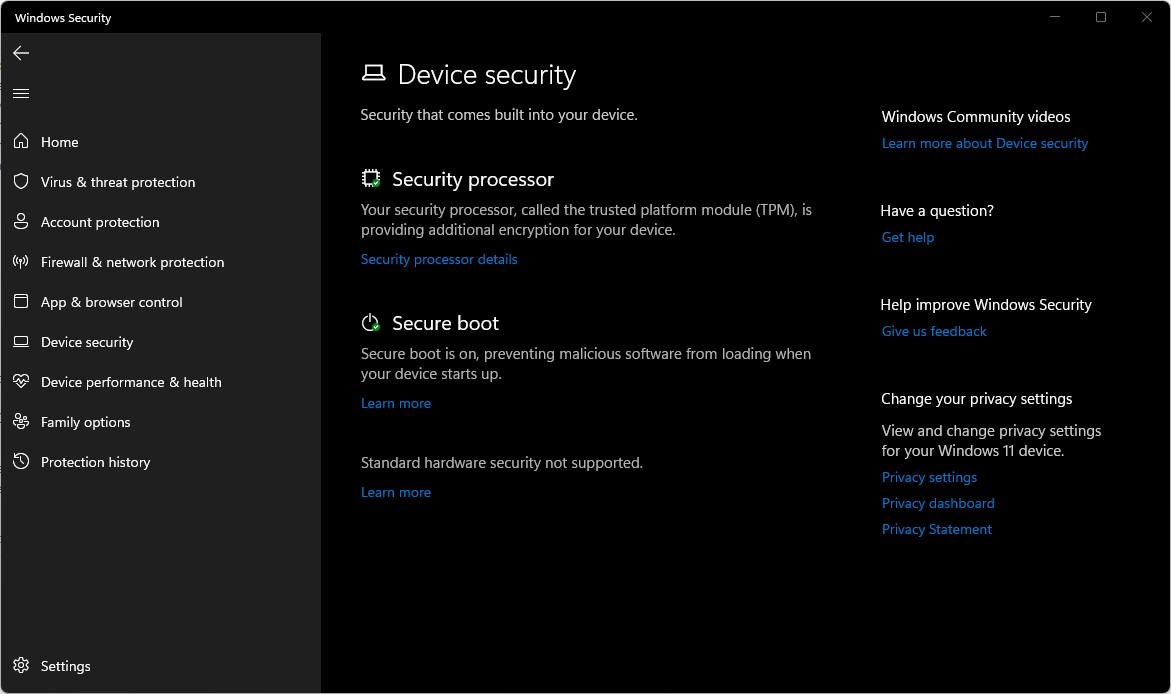Click the Secure boot power icon
1171x694 pixels.
371,323
